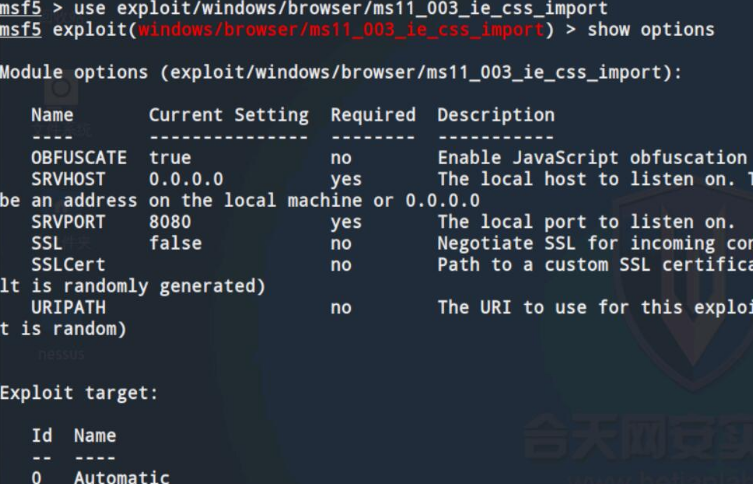Click the 'Module options' heading text
This screenshot has height=484, width=753.
pyautogui.click(x=74, y=73)
